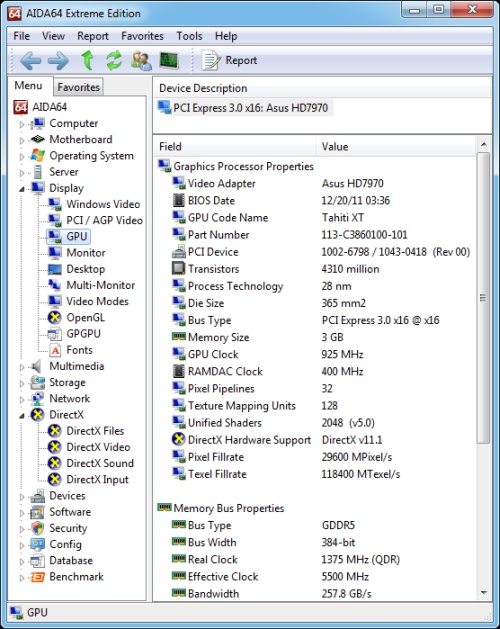Viewport: 500px width, 629px height.
Task: Open the users icon in toolbar
Action: click(x=141, y=61)
